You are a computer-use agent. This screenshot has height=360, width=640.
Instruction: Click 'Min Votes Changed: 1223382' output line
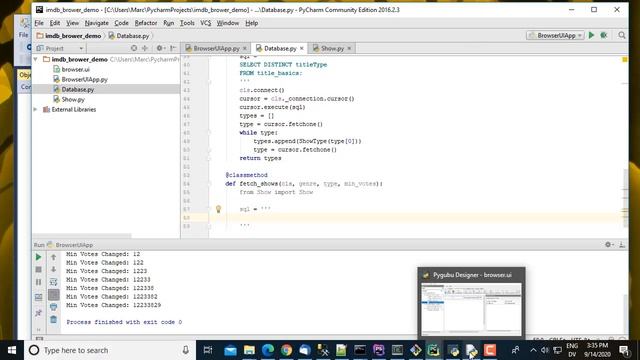[111, 297]
